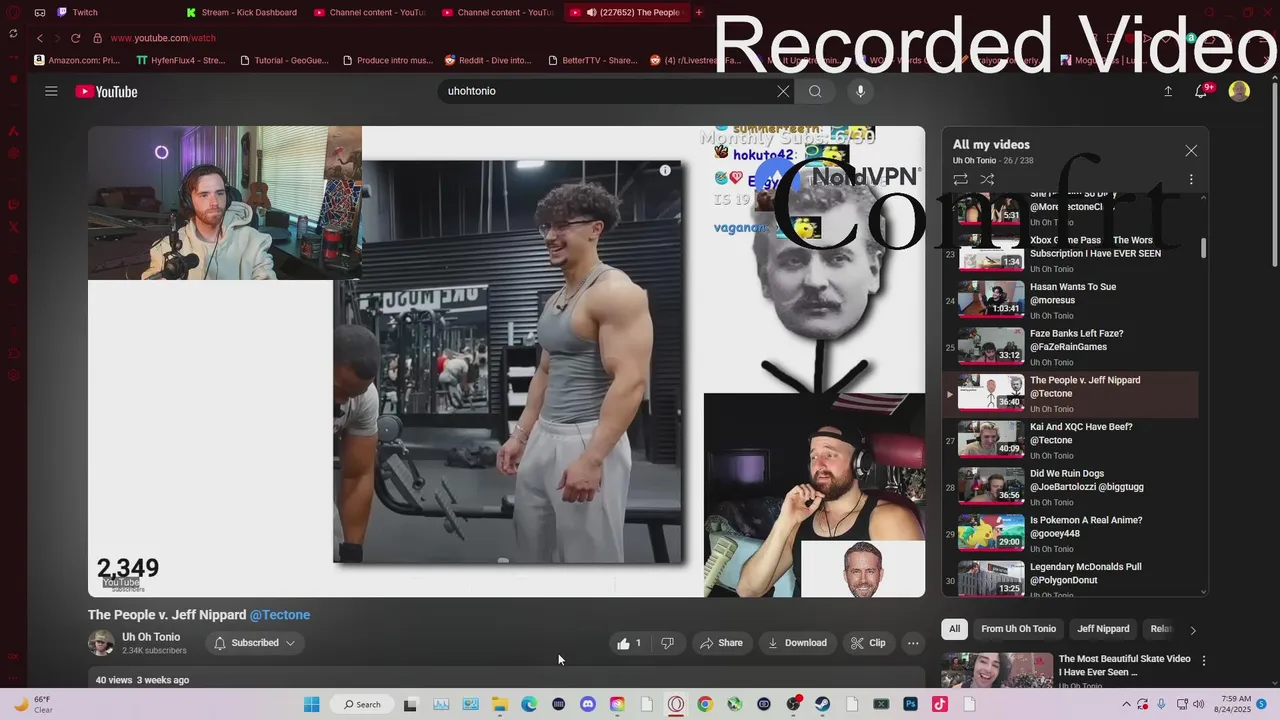Screen dimensions: 1280x720
Task: Select the Jeff Nippard chip
Action: point(1103,629)
